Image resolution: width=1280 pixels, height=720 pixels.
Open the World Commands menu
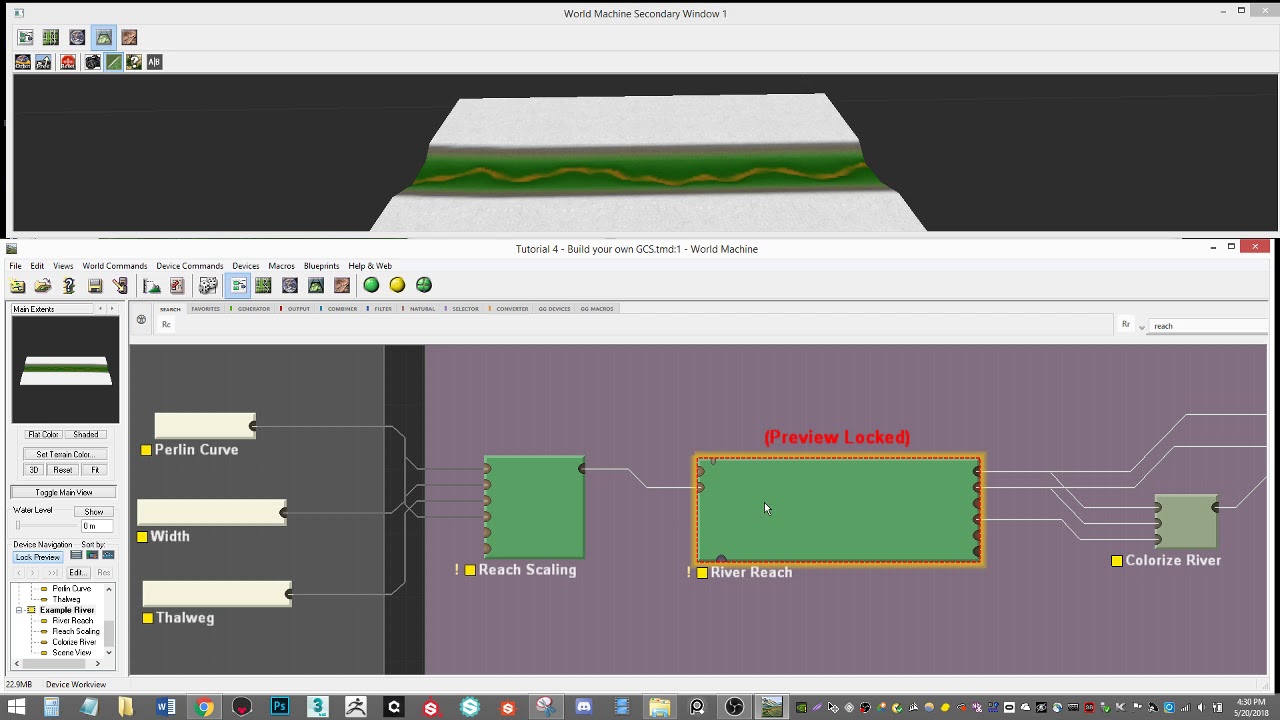coord(115,266)
